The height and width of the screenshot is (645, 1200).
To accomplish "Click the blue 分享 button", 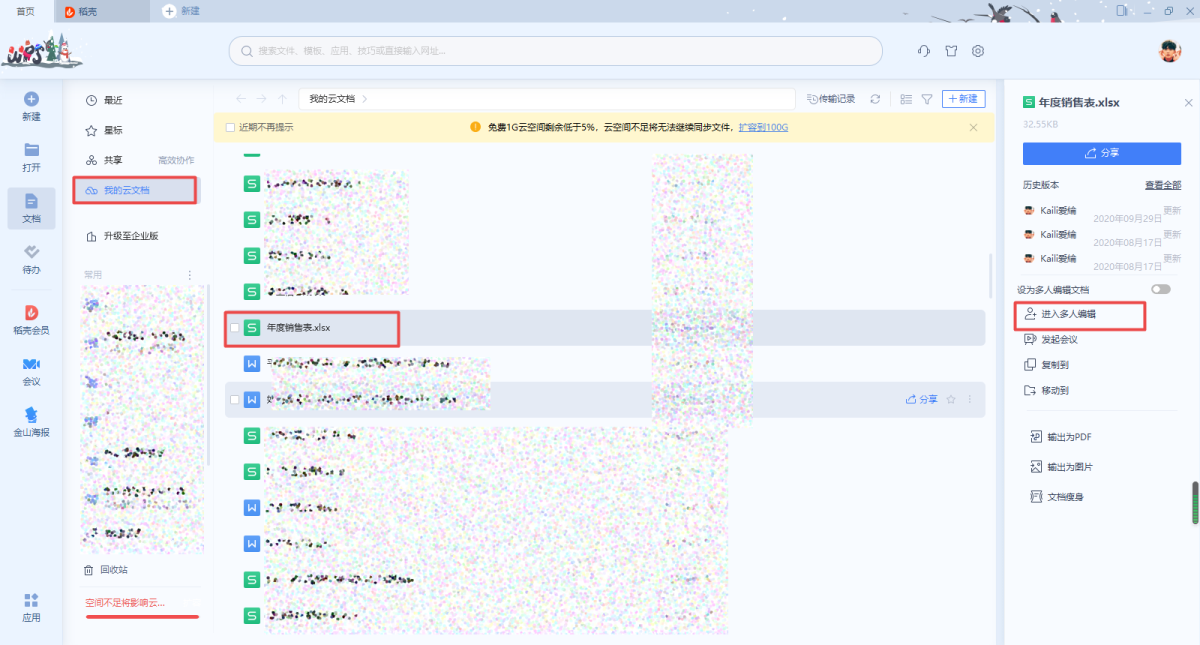I will [1102, 153].
